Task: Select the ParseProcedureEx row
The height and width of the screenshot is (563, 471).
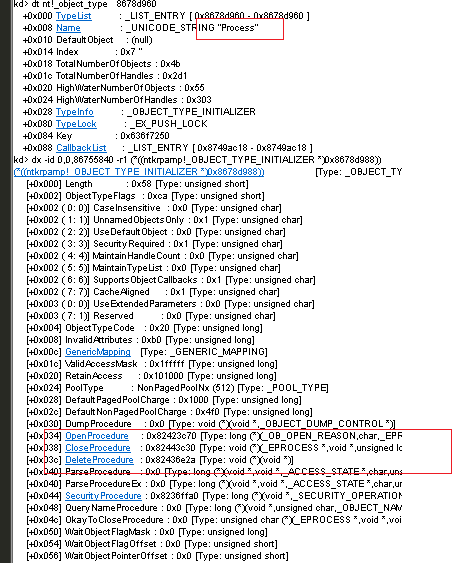Action: [x=214, y=484]
